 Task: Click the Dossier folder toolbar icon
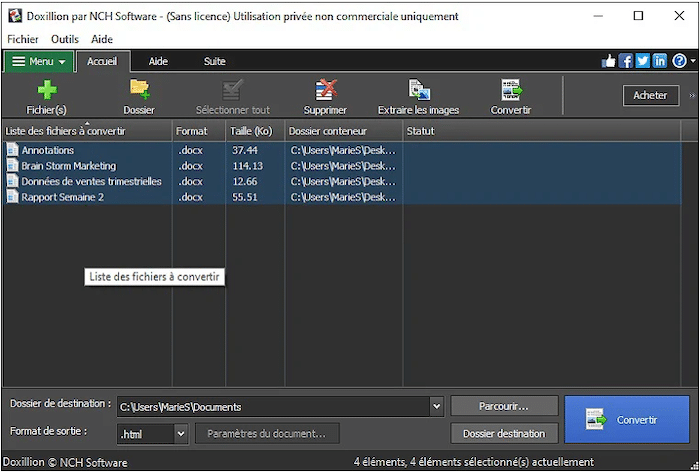click(x=139, y=90)
